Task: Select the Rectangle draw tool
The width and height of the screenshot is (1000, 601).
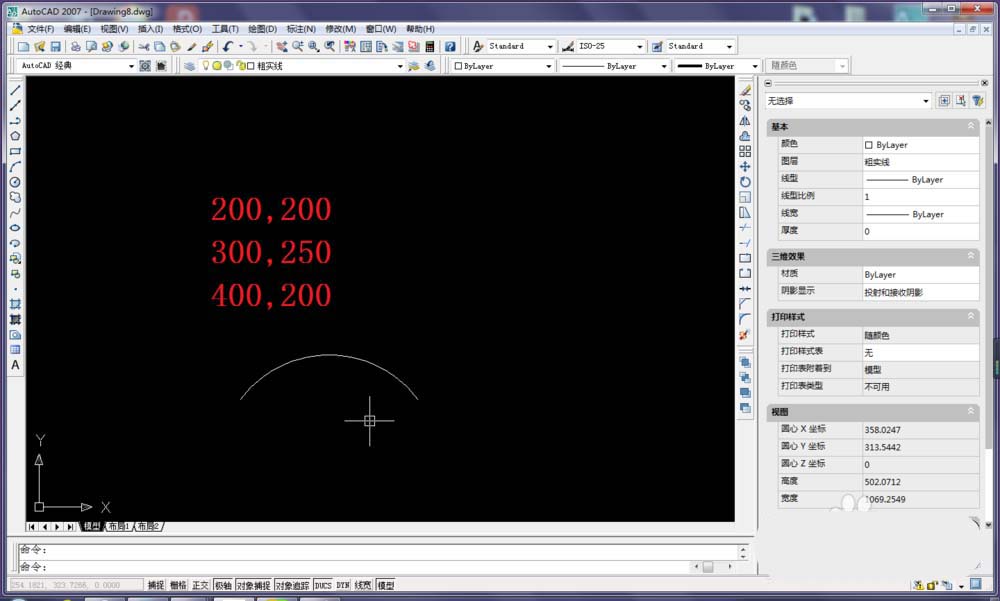Action: [15, 152]
